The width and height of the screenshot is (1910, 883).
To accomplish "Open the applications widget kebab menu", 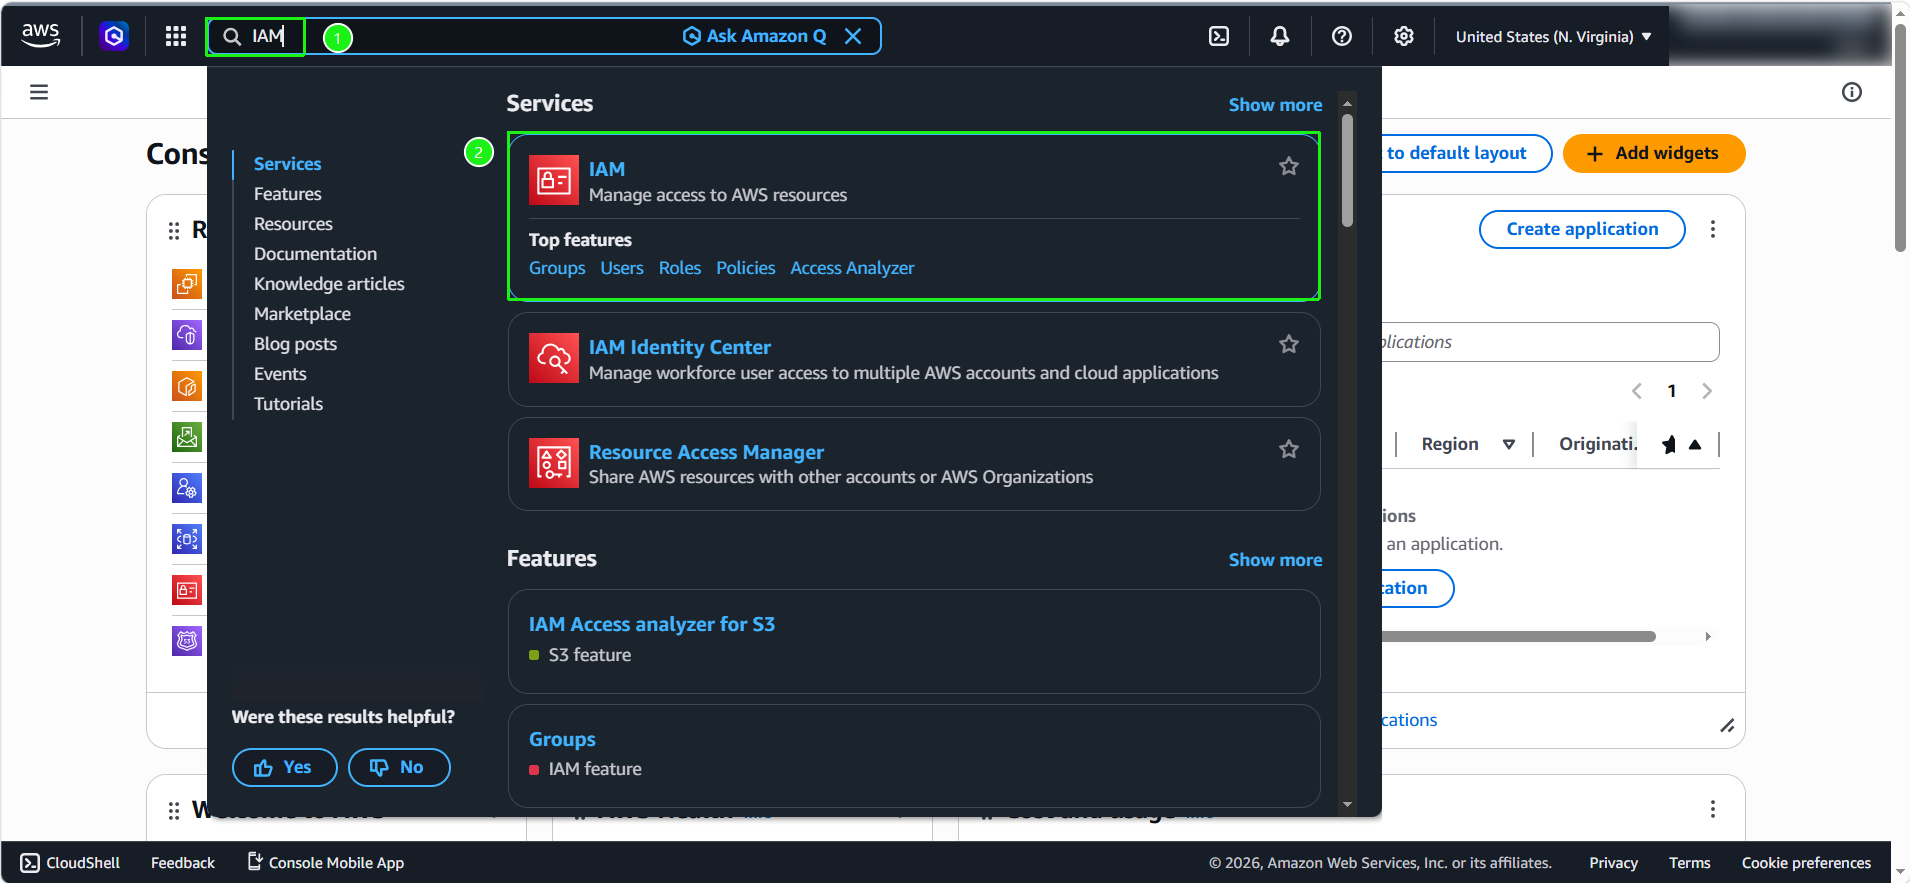I will pyautogui.click(x=1713, y=229).
